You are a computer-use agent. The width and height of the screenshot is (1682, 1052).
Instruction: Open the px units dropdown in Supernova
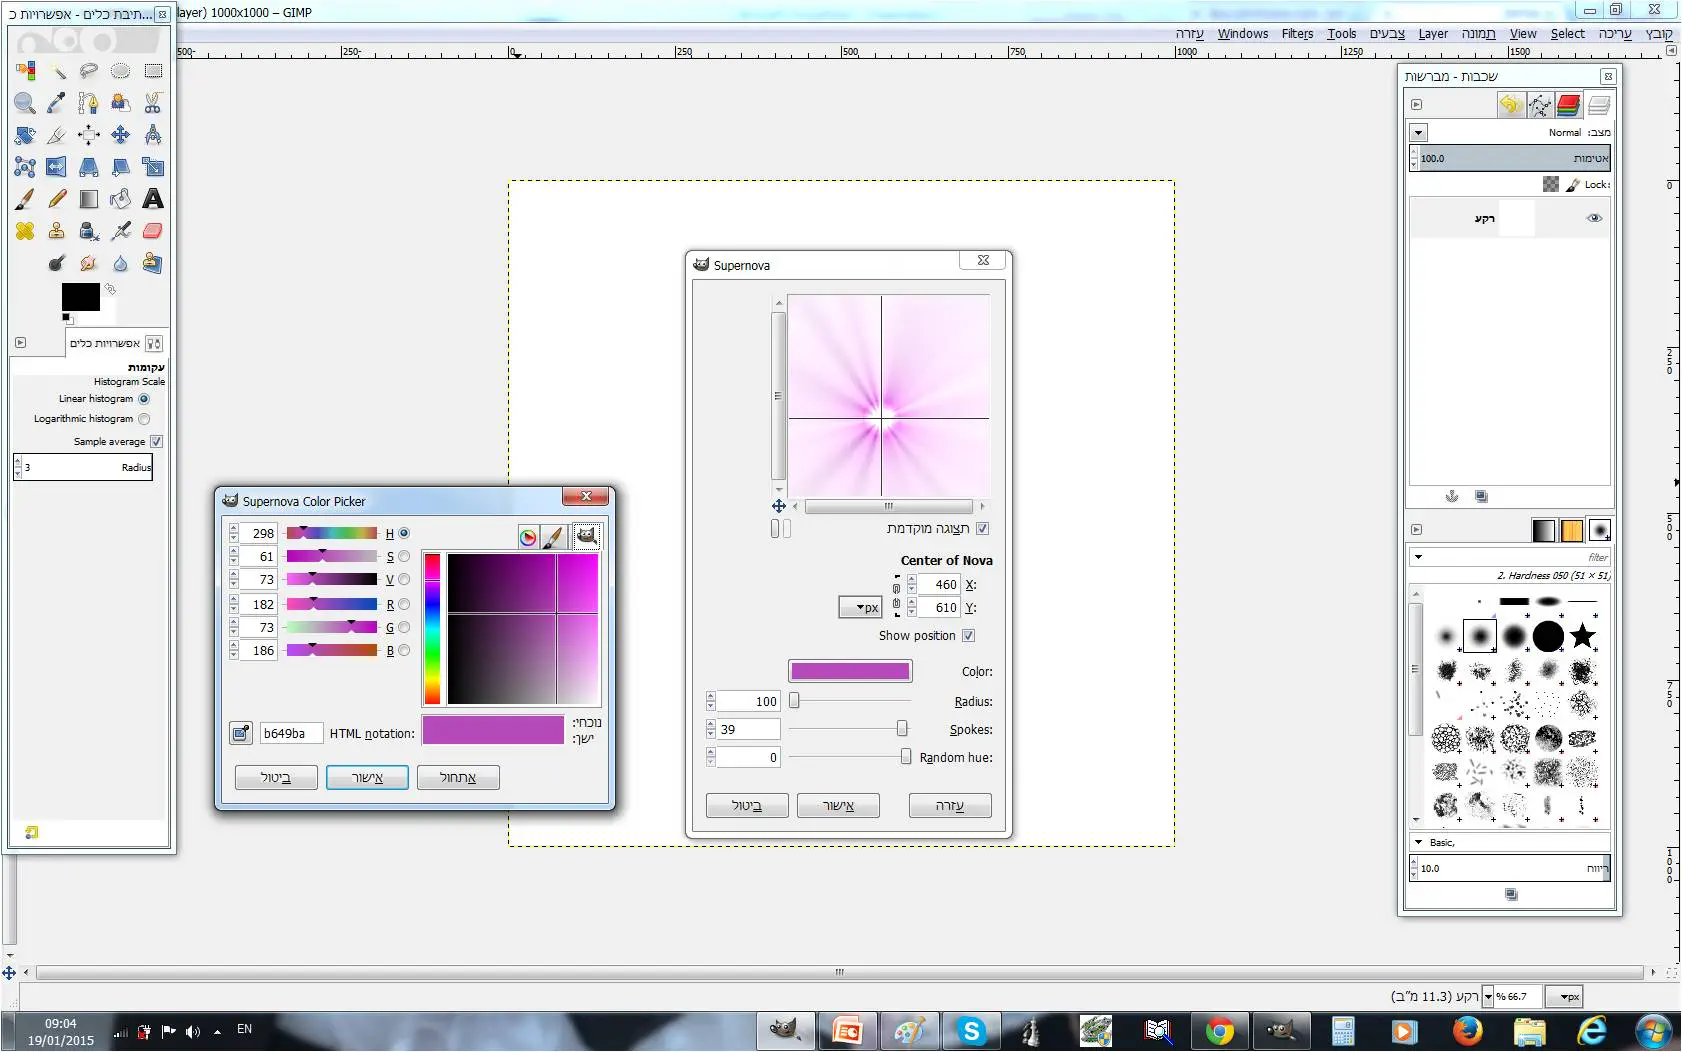coord(861,607)
